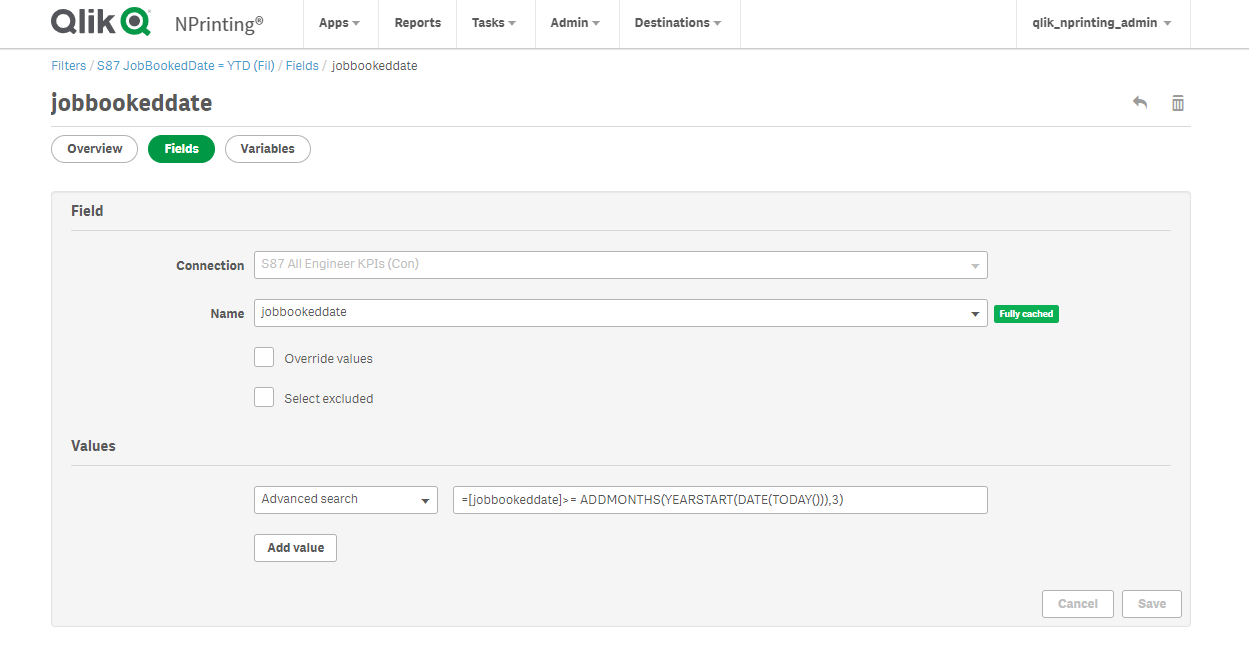Go to Reports in the top menu
Image resolution: width=1249 pixels, height=662 pixels.
[x=417, y=23]
